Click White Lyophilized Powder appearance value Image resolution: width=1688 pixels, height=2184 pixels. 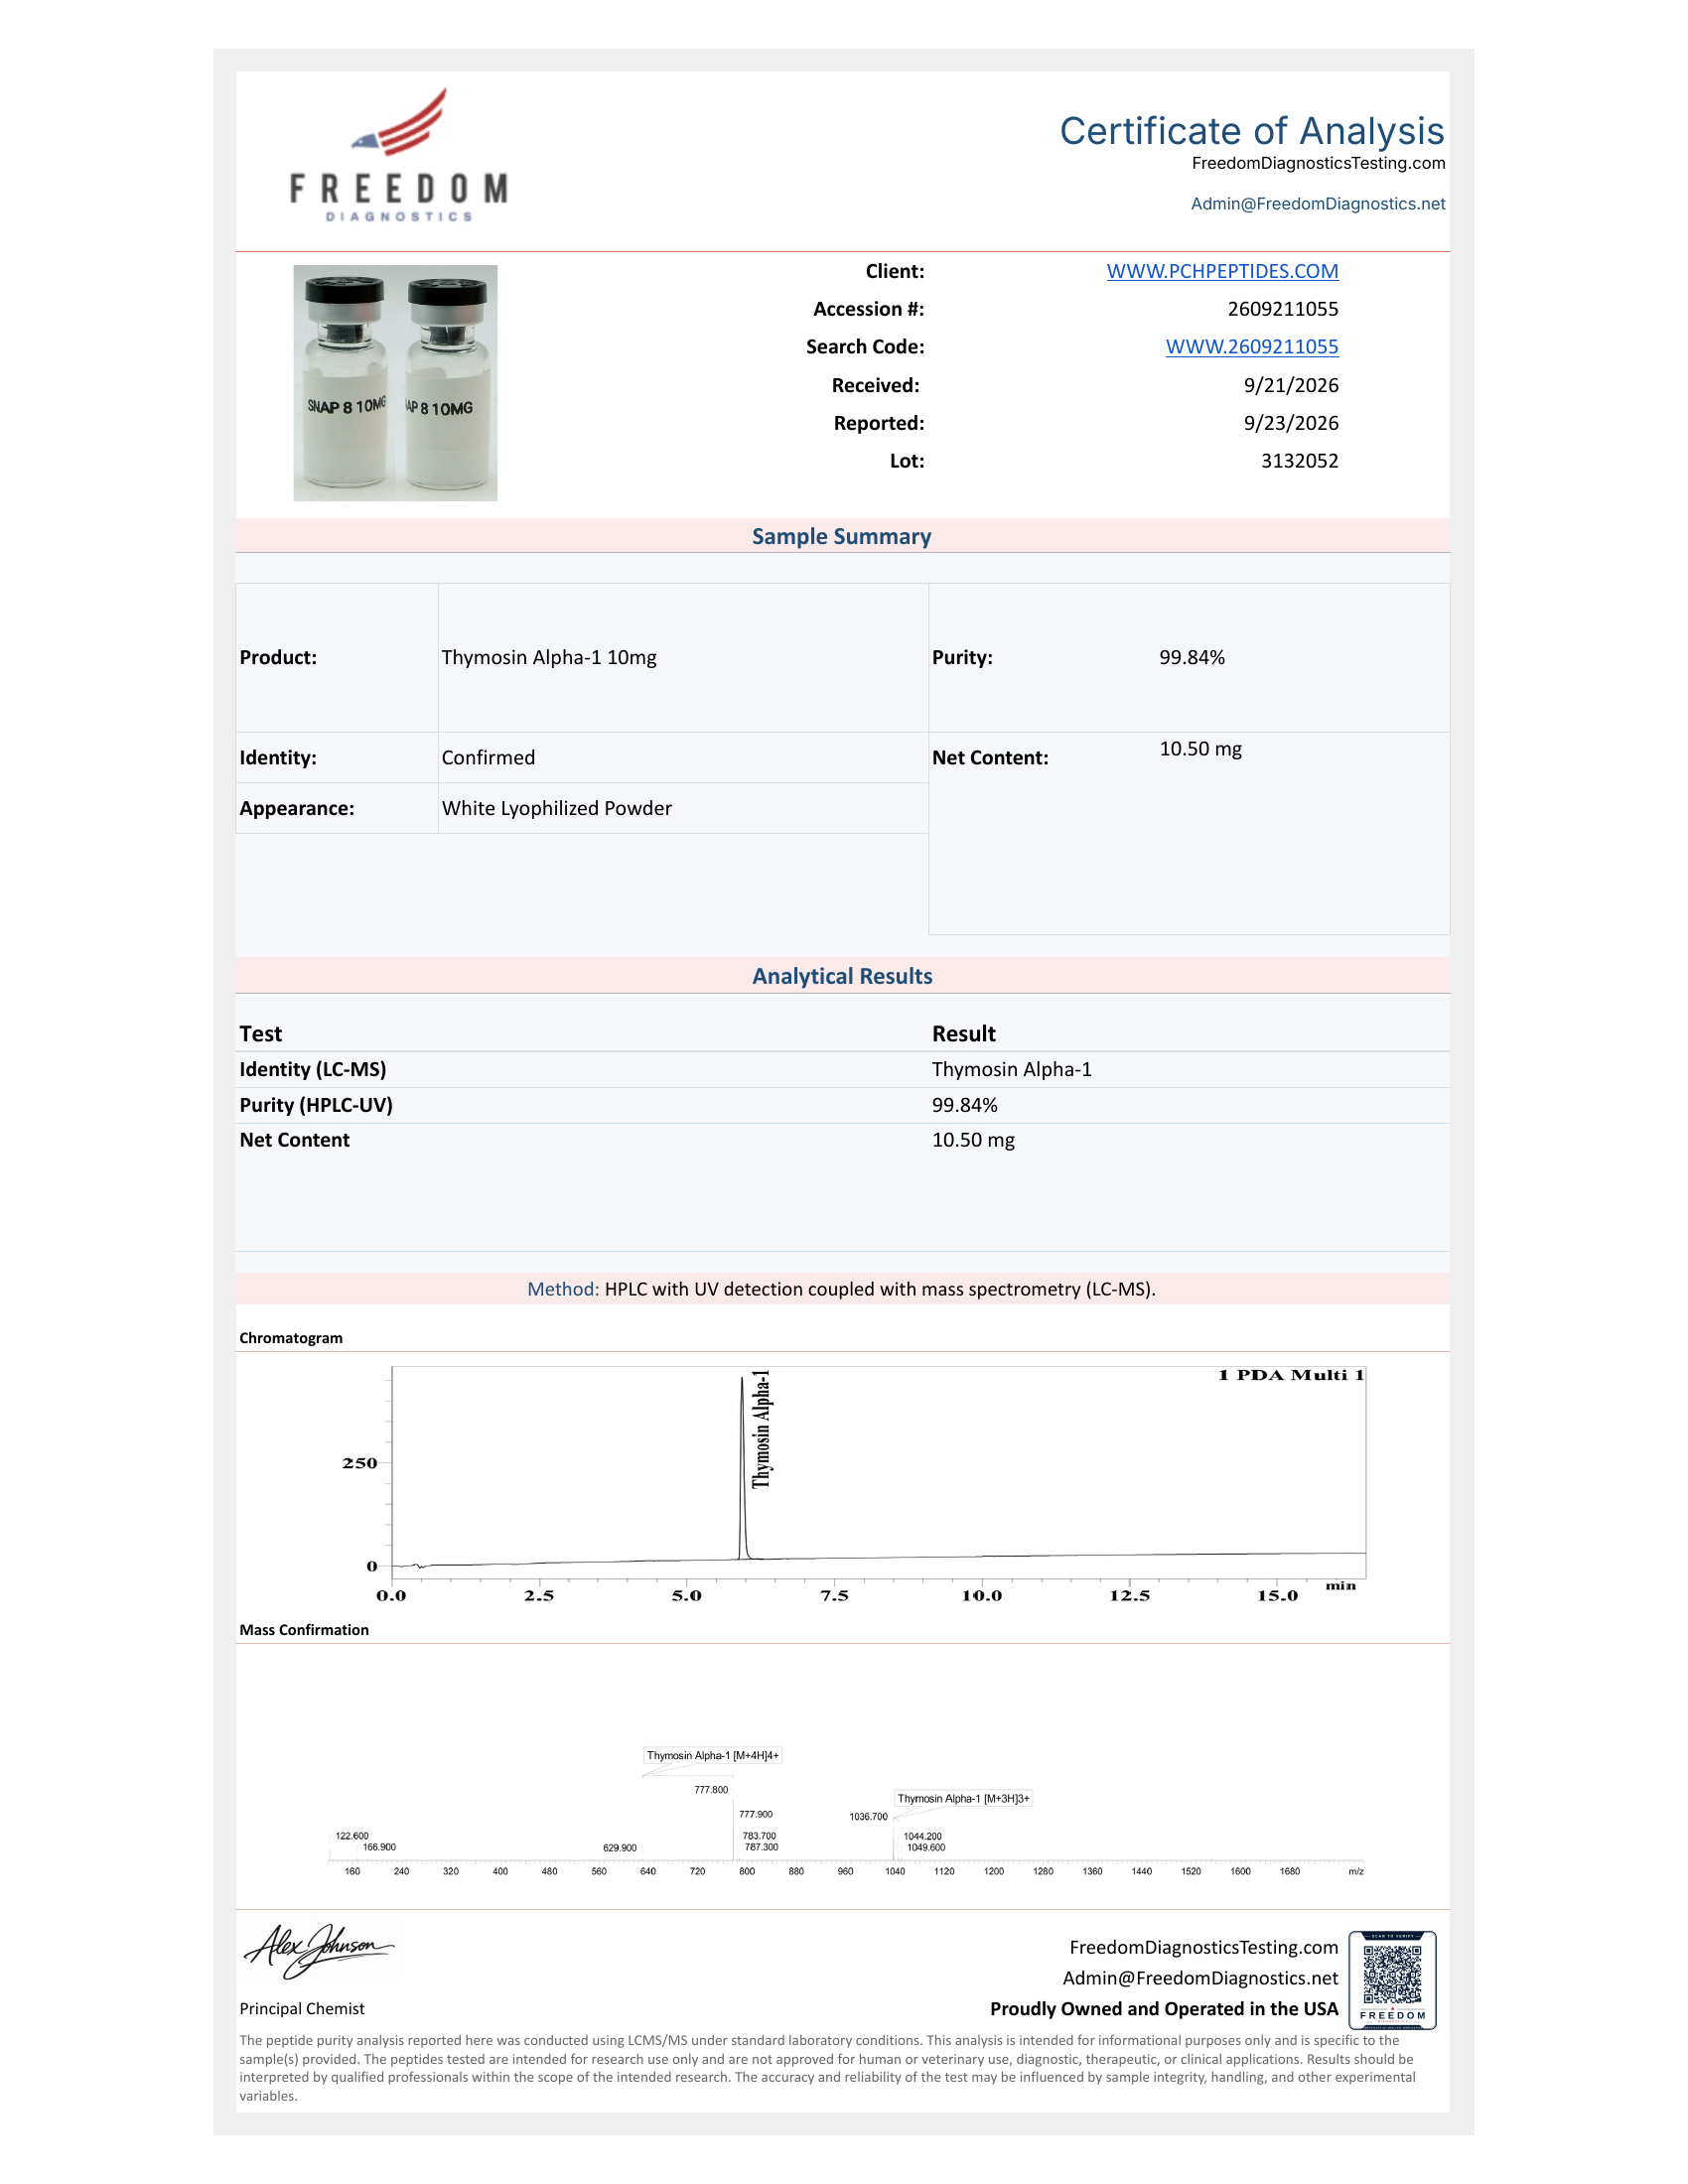pos(557,808)
